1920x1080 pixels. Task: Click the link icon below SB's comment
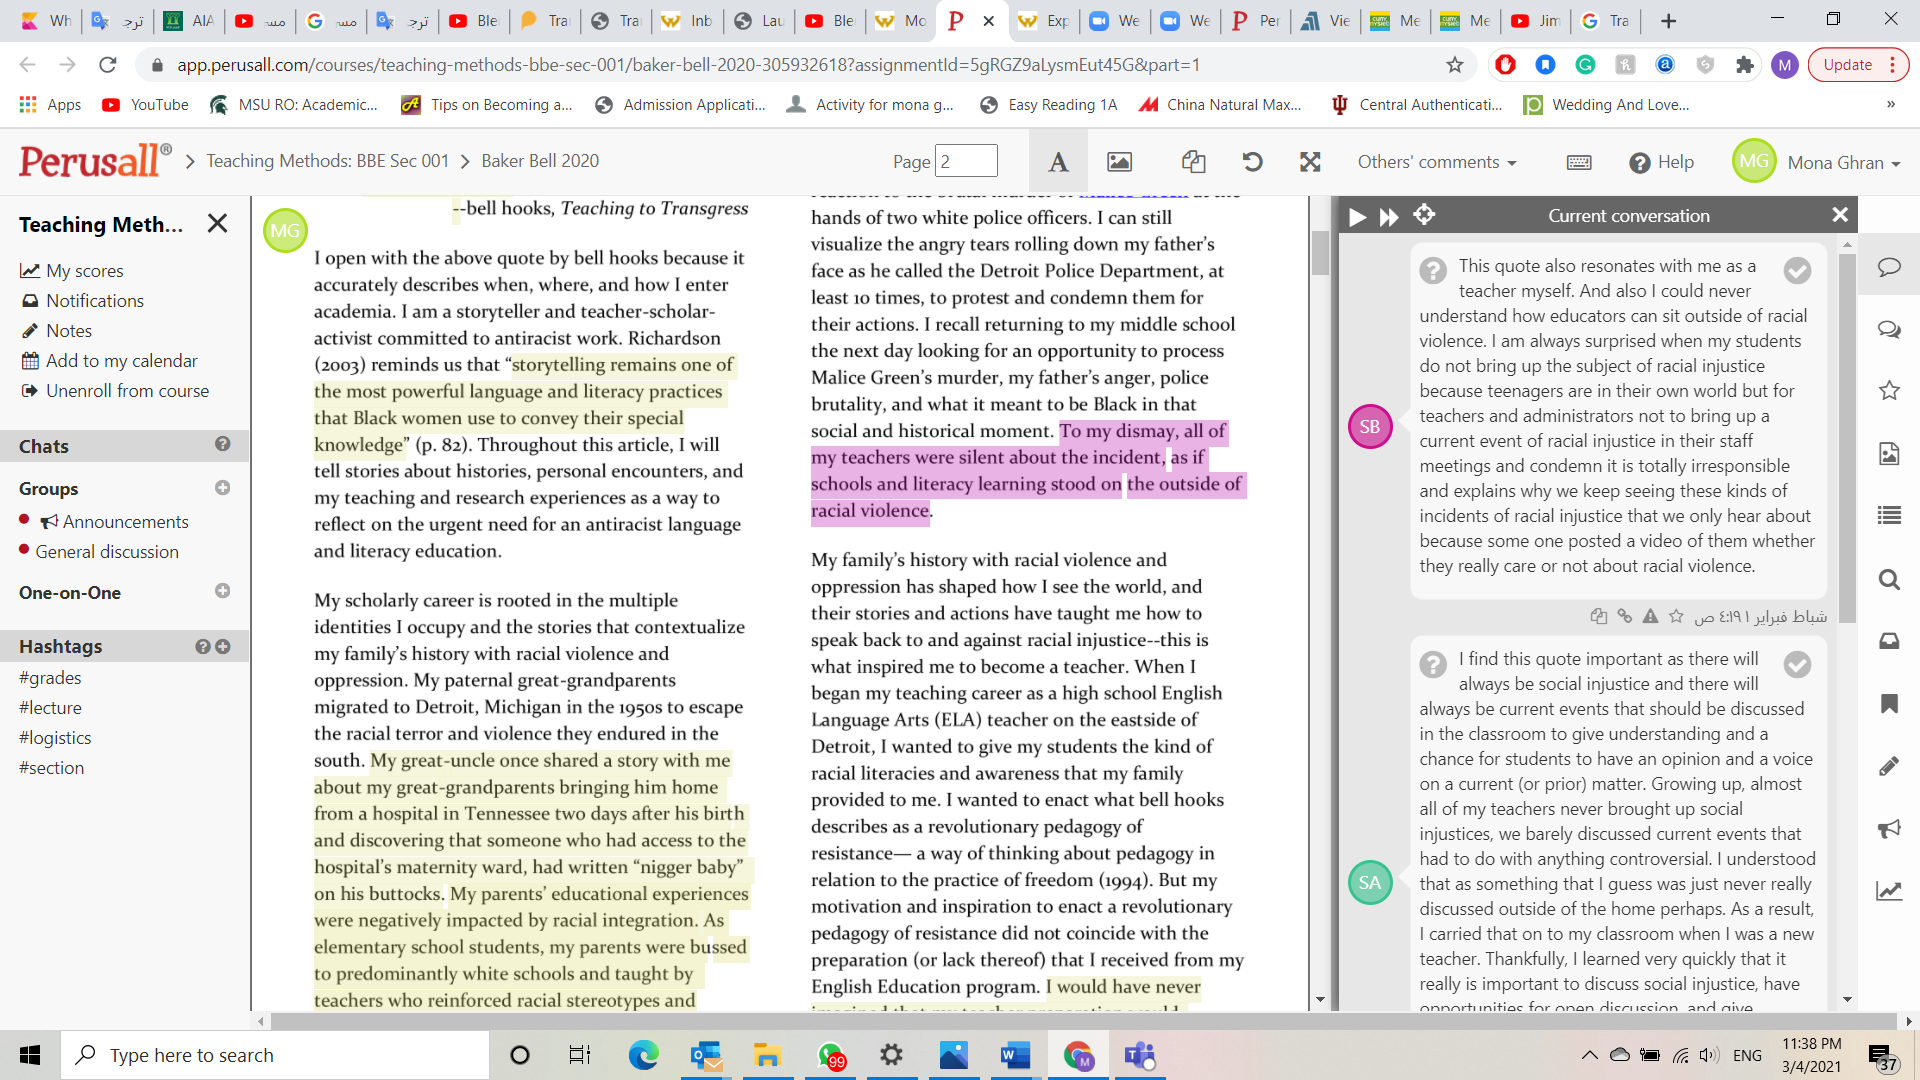pos(1624,617)
